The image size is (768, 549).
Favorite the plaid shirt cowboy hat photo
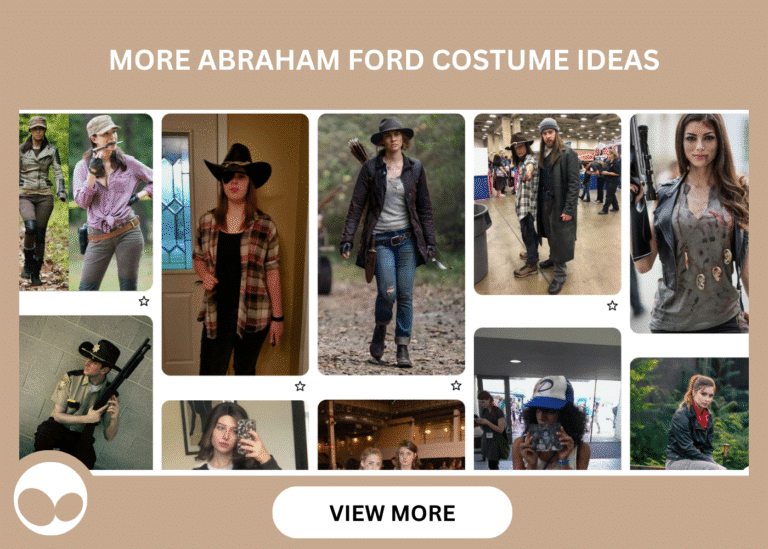pyautogui.click(x=300, y=385)
